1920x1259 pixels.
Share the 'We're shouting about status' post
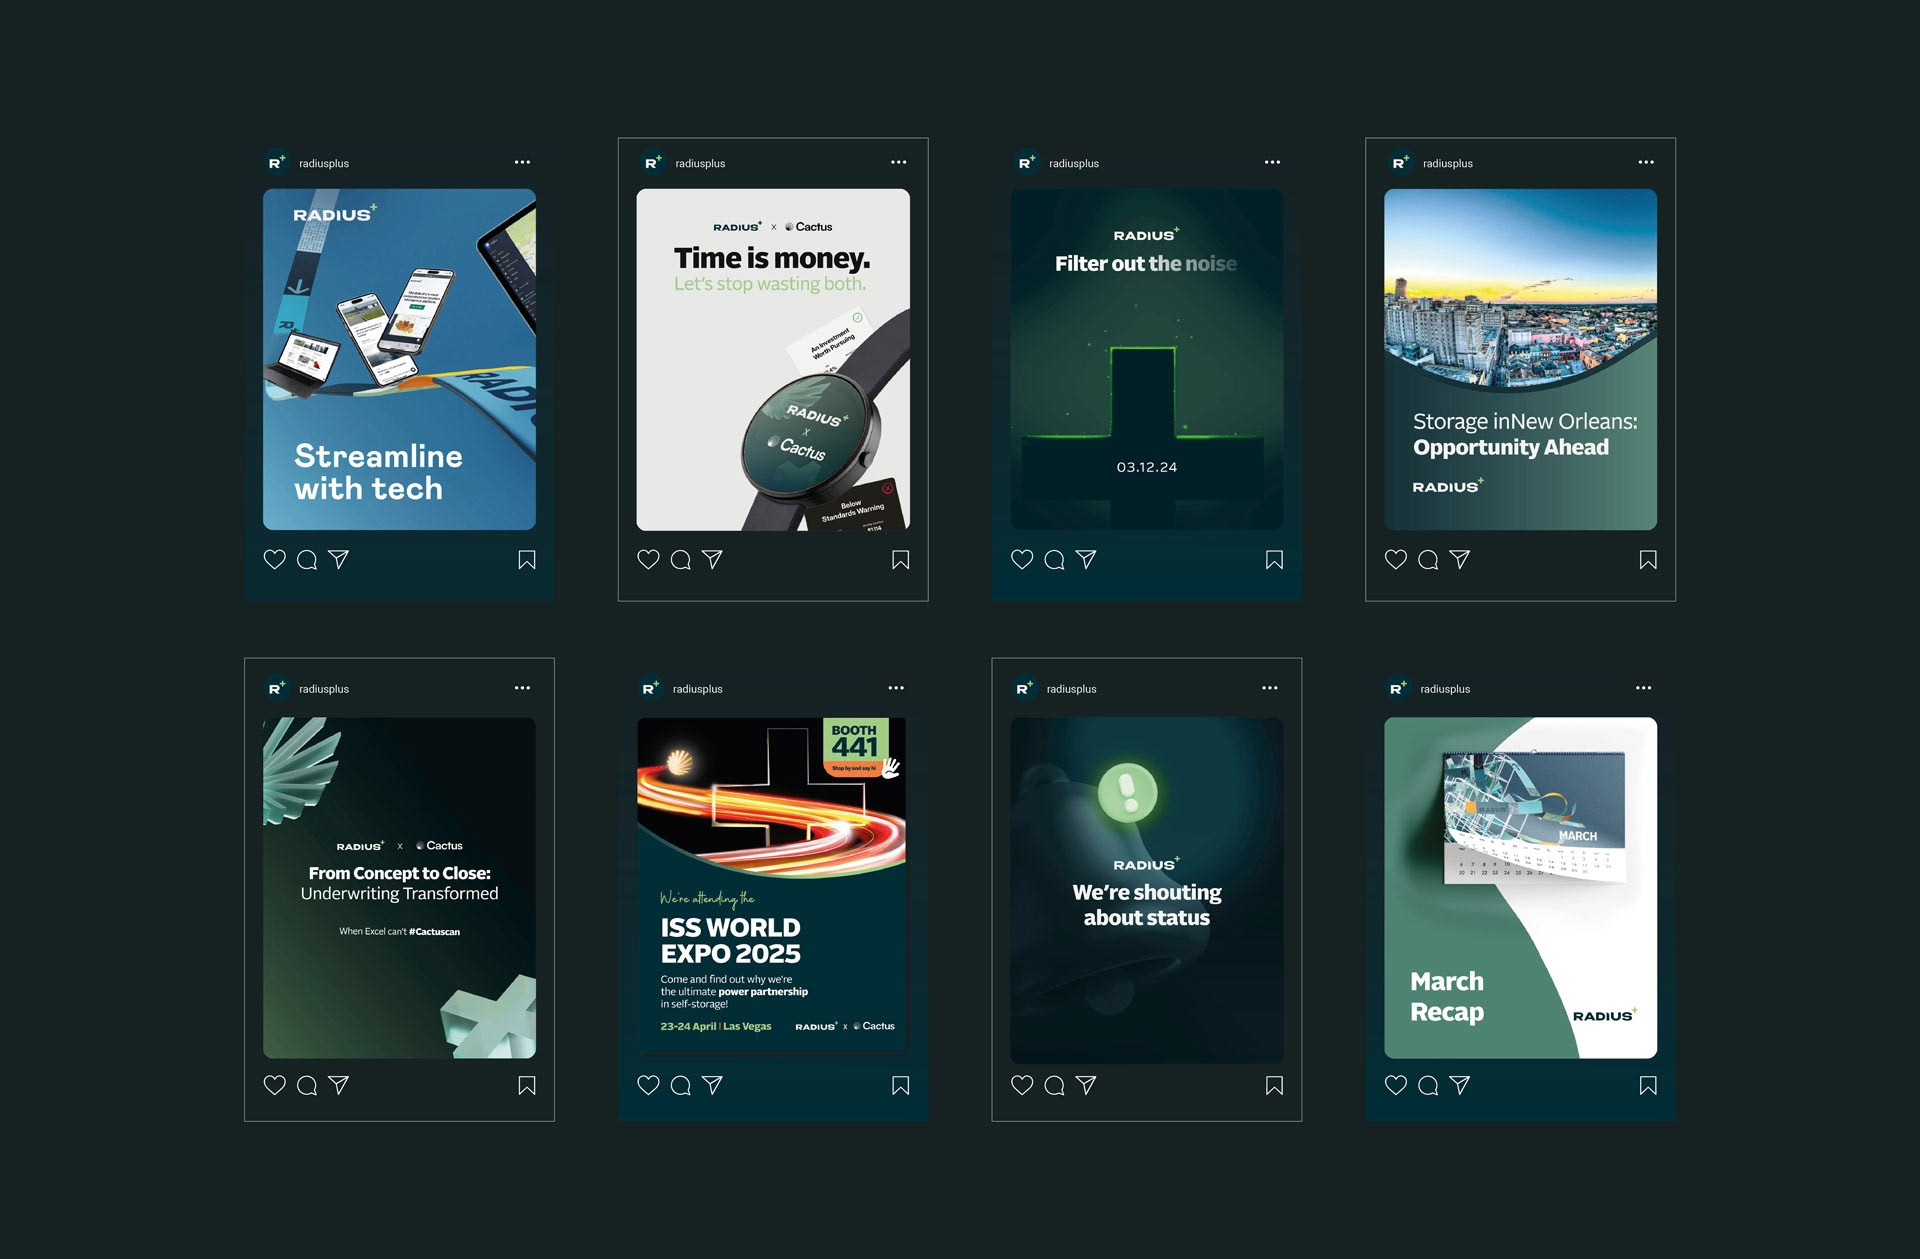1086,1085
